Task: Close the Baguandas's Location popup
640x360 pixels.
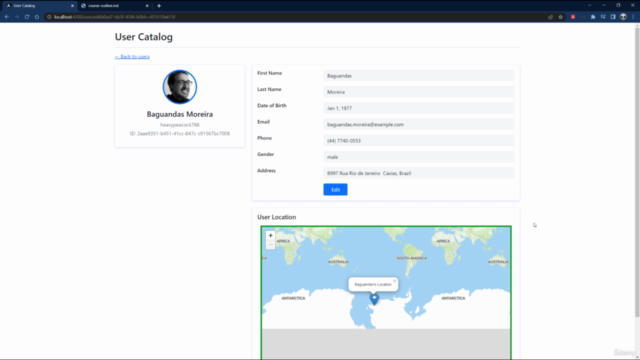Action: (394, 281)
